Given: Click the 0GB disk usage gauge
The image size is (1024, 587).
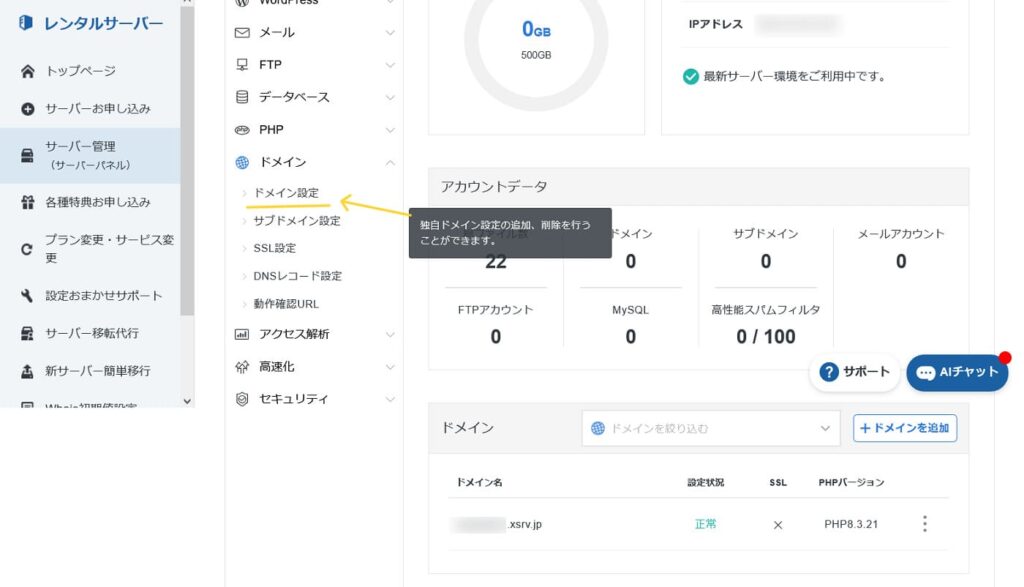Looking at the screenshot, I should click(x=536, y=39).
